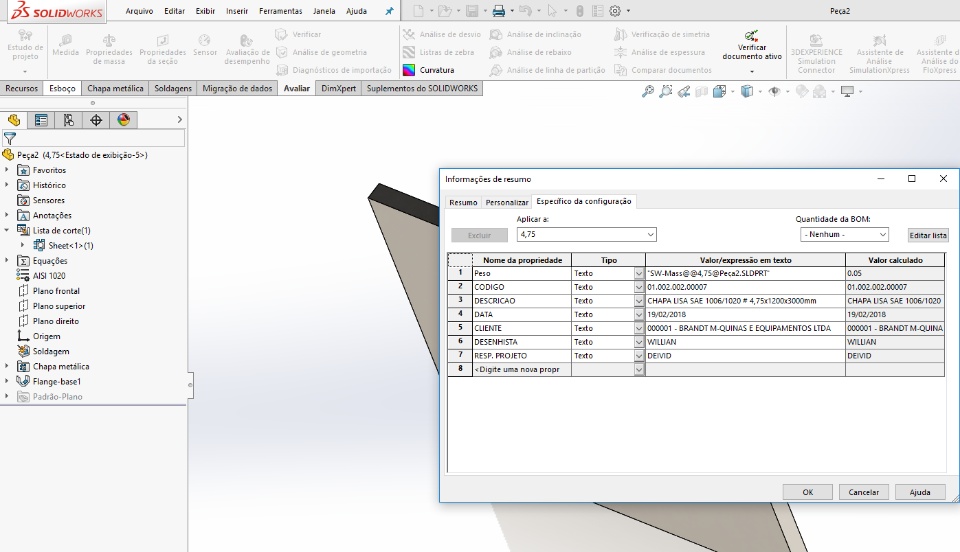Screen dimensions: 960x552
Task: Expand the manager panel tabs chevron
Action: [179, 120]
